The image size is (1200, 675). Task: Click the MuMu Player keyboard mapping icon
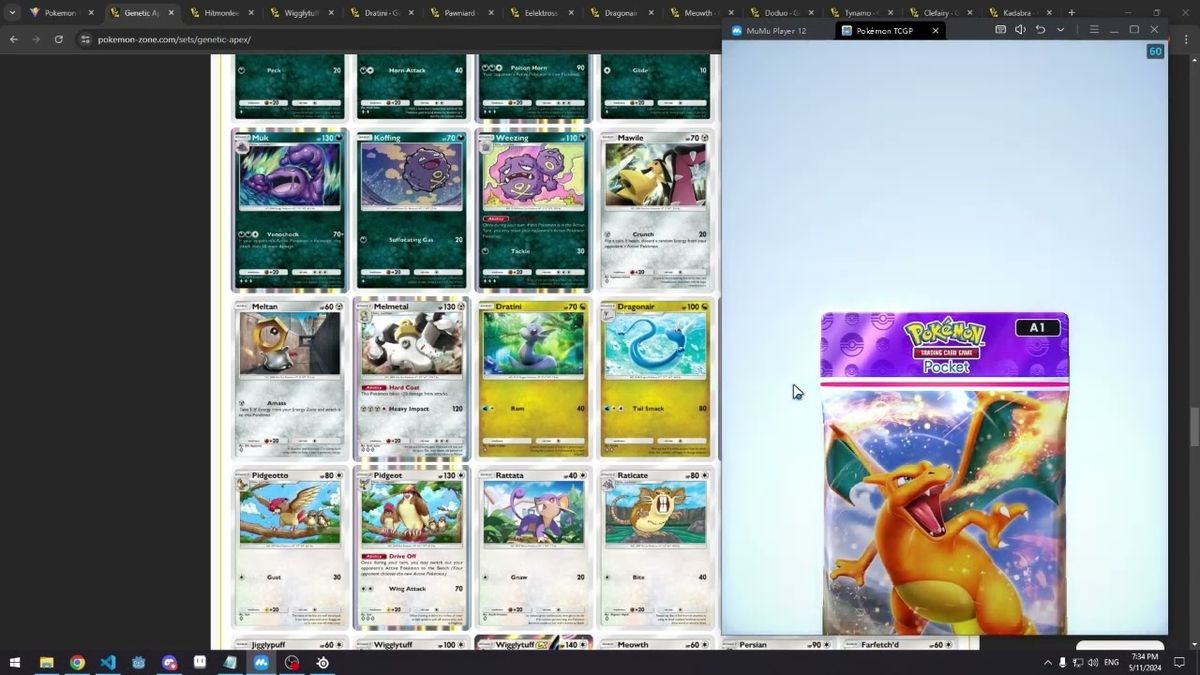coord(1000,30)
